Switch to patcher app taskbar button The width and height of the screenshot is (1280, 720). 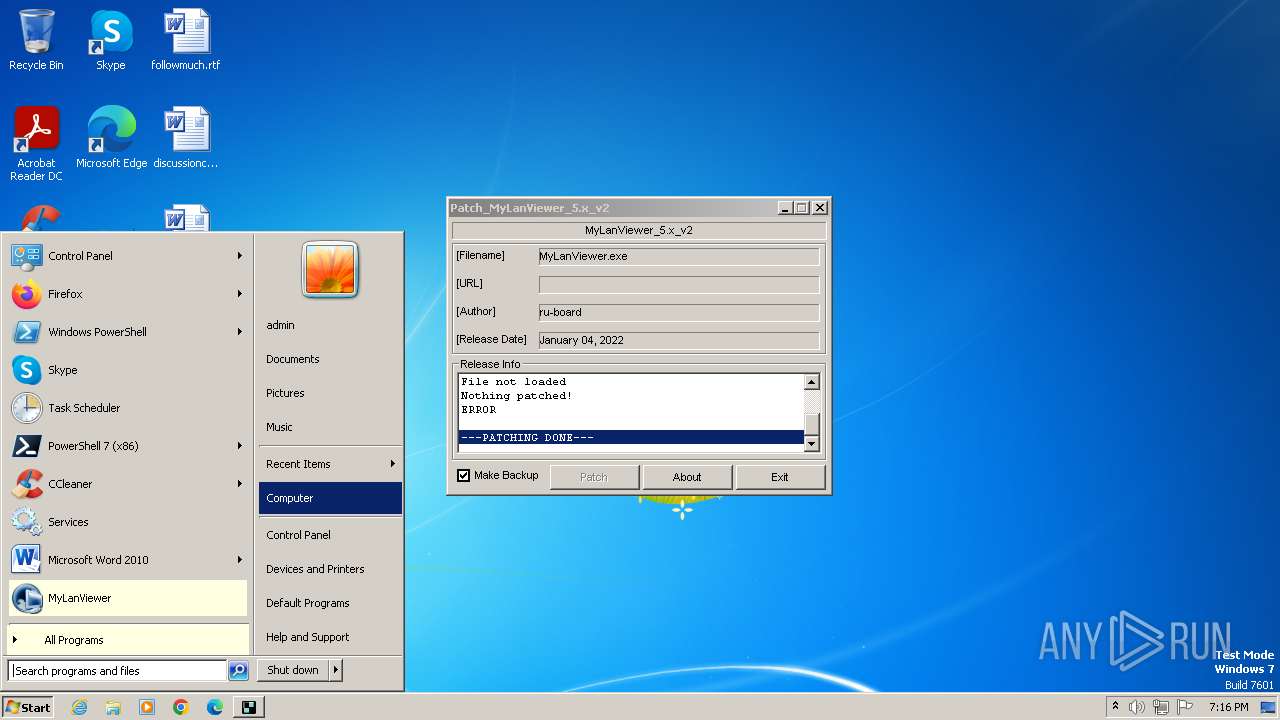point(249,707)
